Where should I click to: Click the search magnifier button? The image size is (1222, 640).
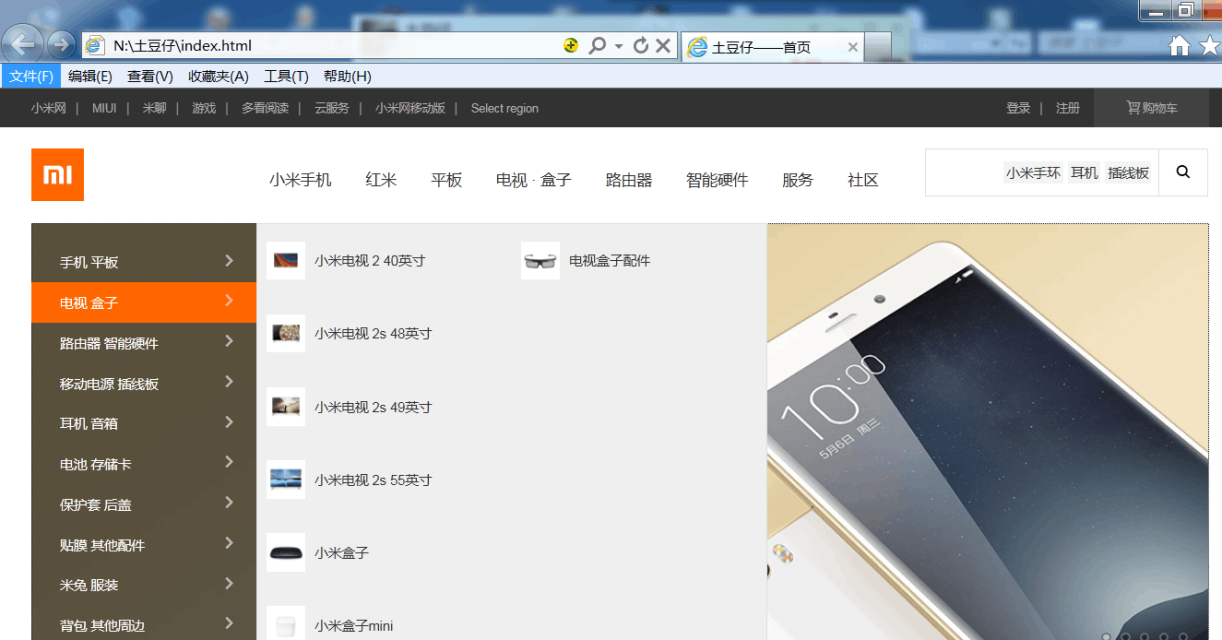(1183, 172)
